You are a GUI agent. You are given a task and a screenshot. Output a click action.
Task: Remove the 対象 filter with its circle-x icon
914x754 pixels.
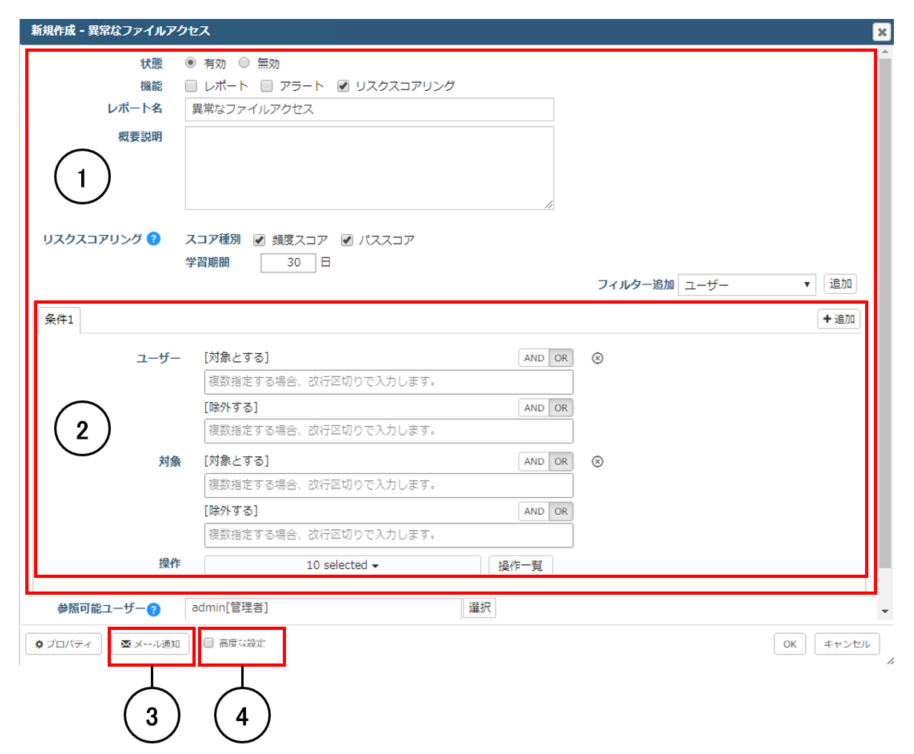point(597,461)
